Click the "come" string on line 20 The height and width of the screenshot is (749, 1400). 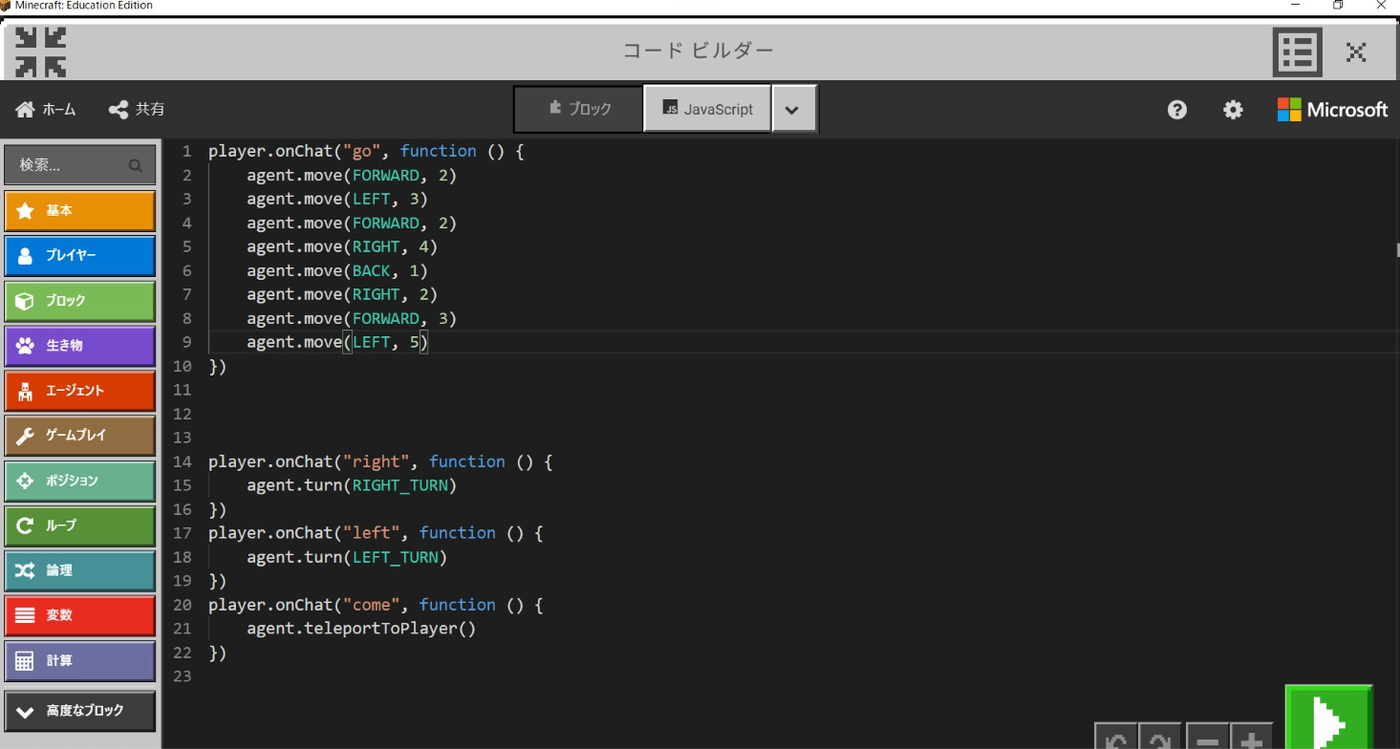[x=371, y=605]
